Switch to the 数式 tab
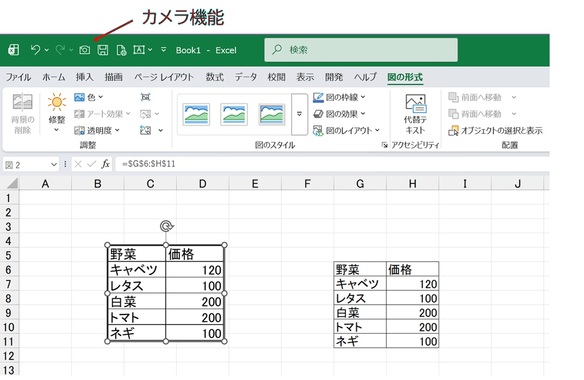This screenshot has height=380, width=584. (215, 77)
